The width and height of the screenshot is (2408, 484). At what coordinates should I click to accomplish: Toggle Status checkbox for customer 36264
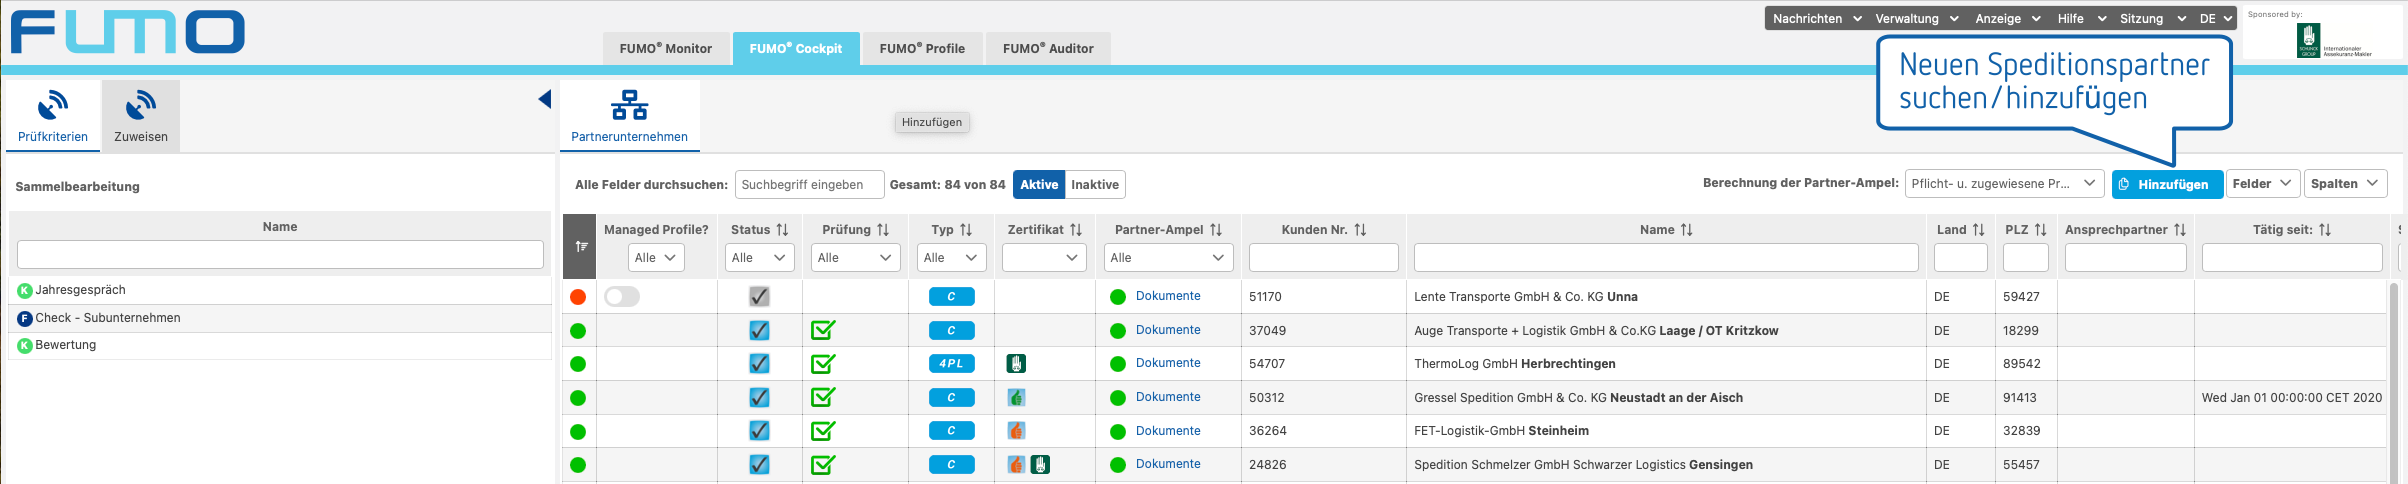(x=759, y=431)
